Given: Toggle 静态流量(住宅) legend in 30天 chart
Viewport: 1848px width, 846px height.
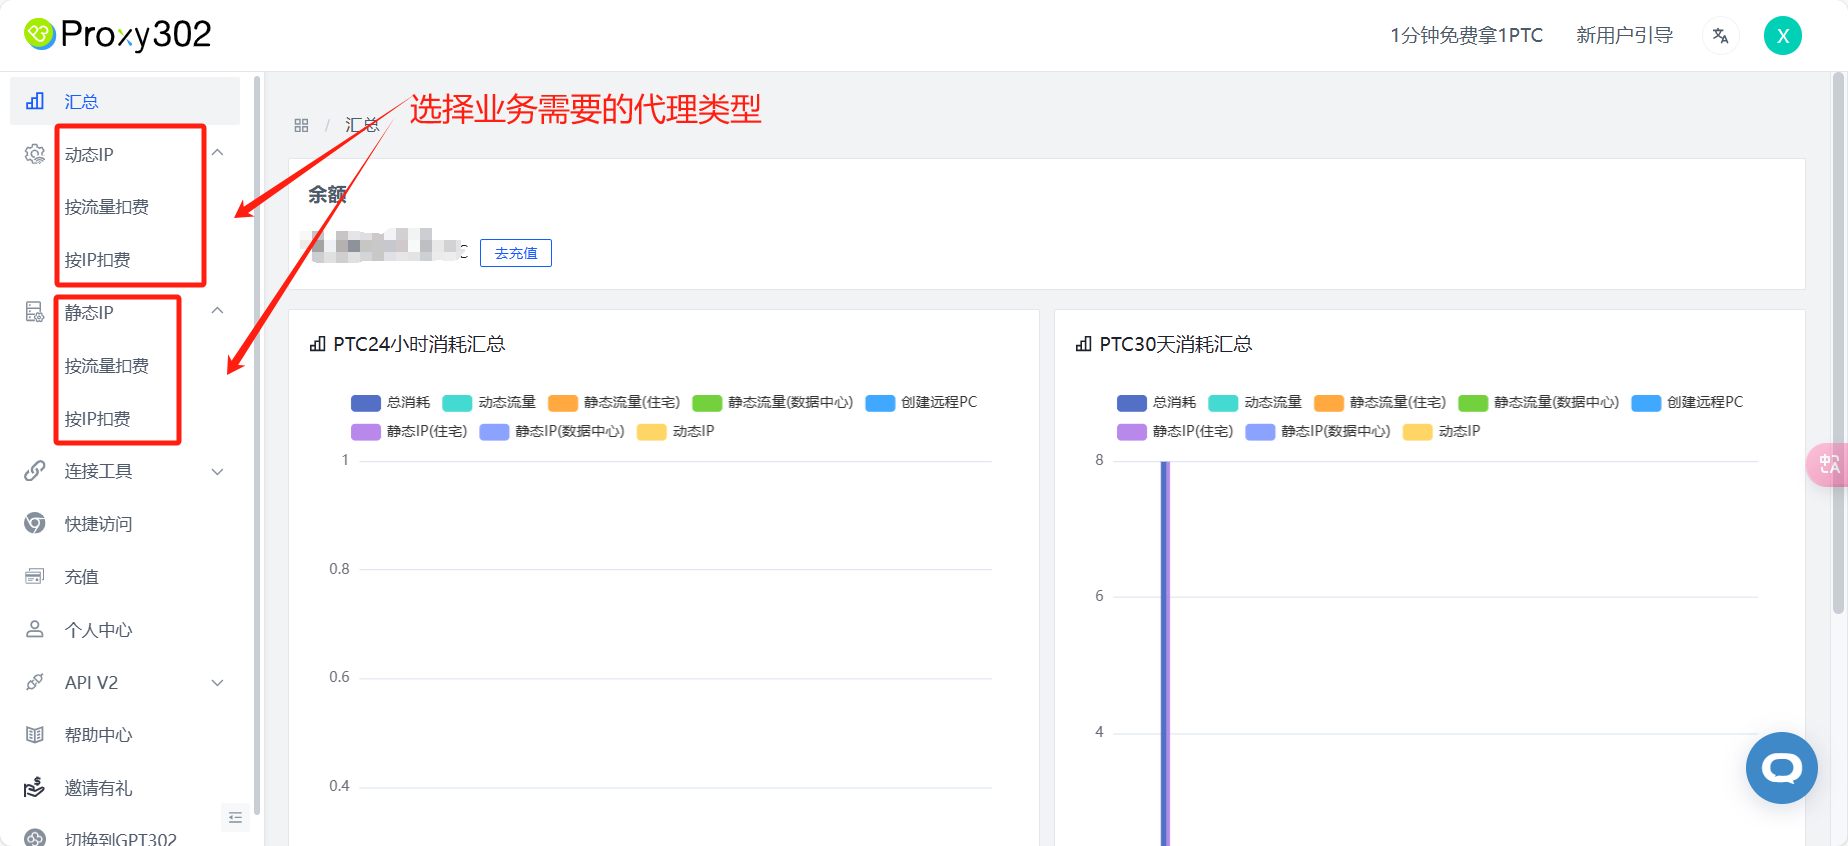Looking at the screenshot, I should click(x=1380, y=402).
